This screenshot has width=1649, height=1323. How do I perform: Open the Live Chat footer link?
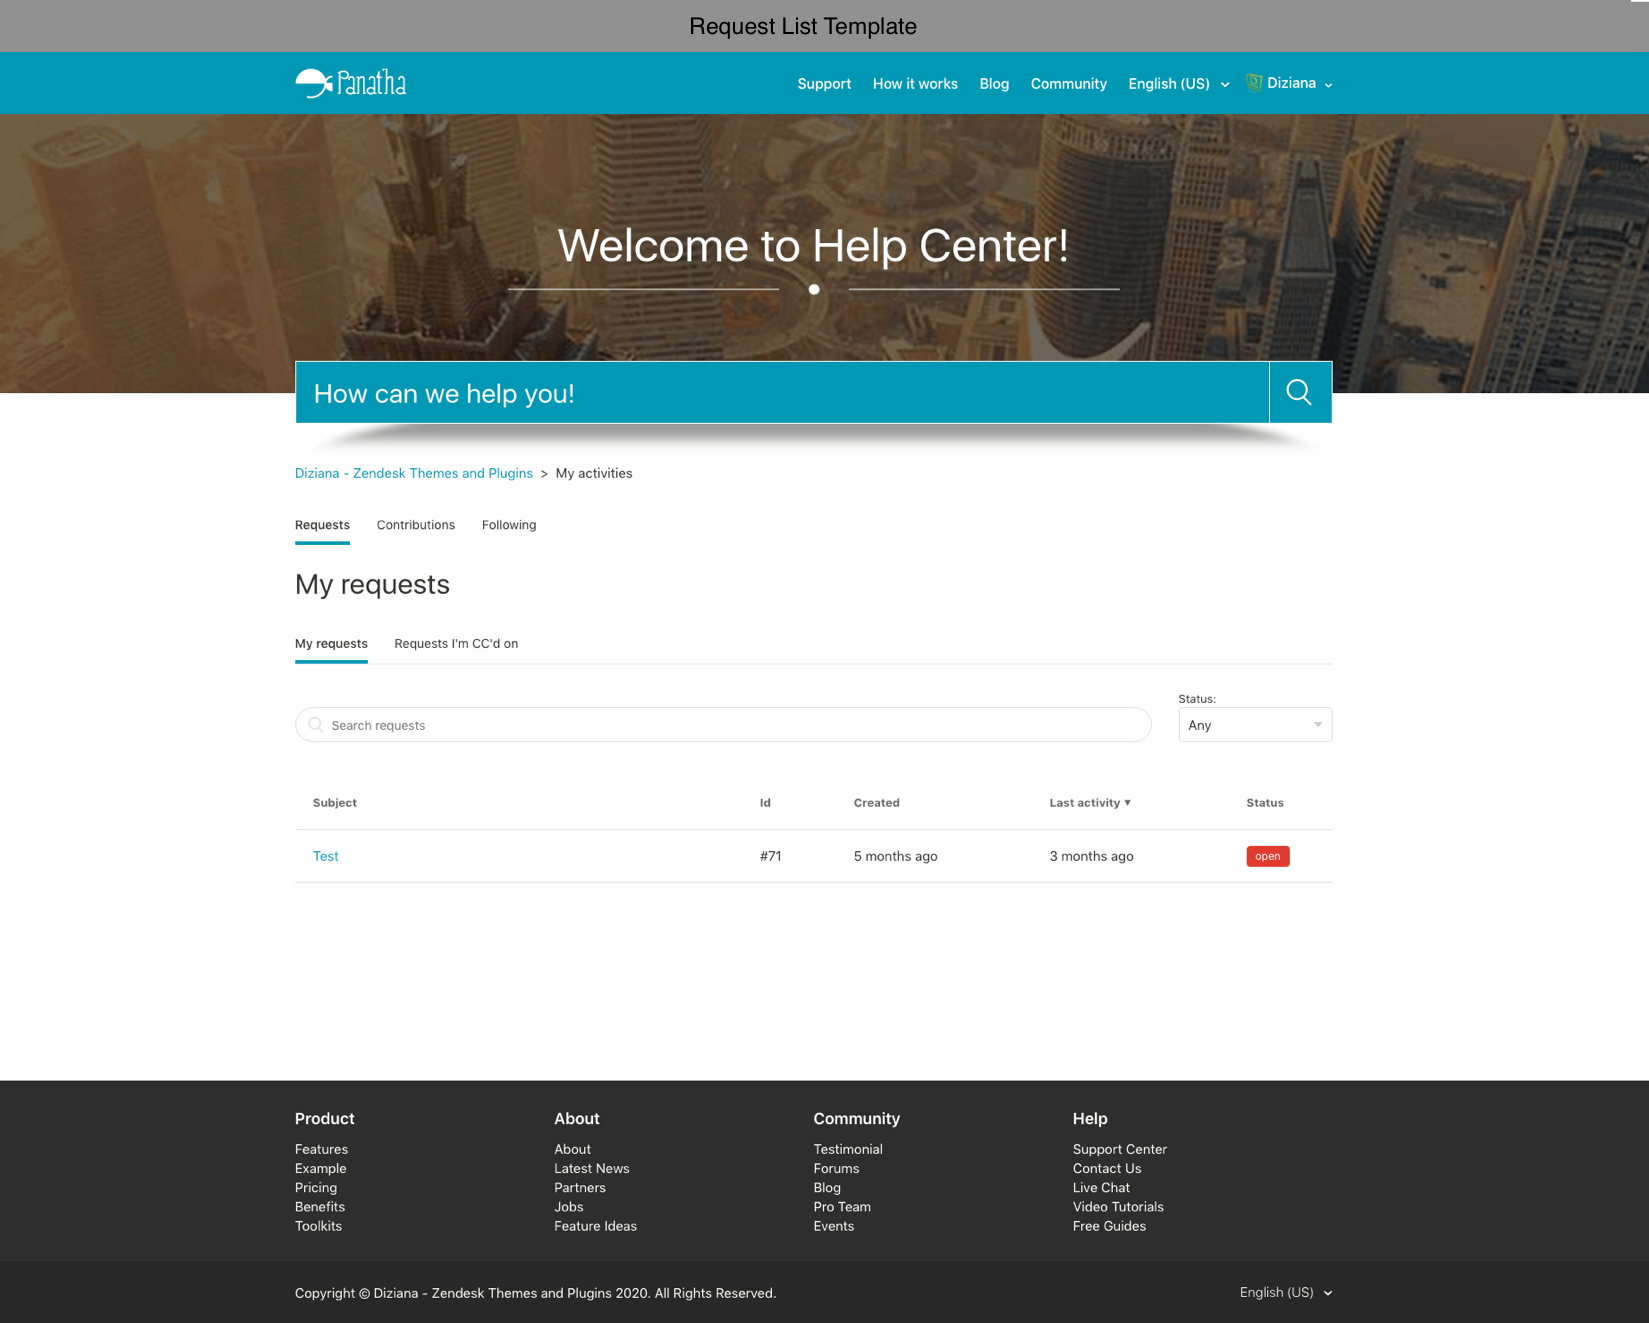pyautogui.click(x=1100, y=1188)
